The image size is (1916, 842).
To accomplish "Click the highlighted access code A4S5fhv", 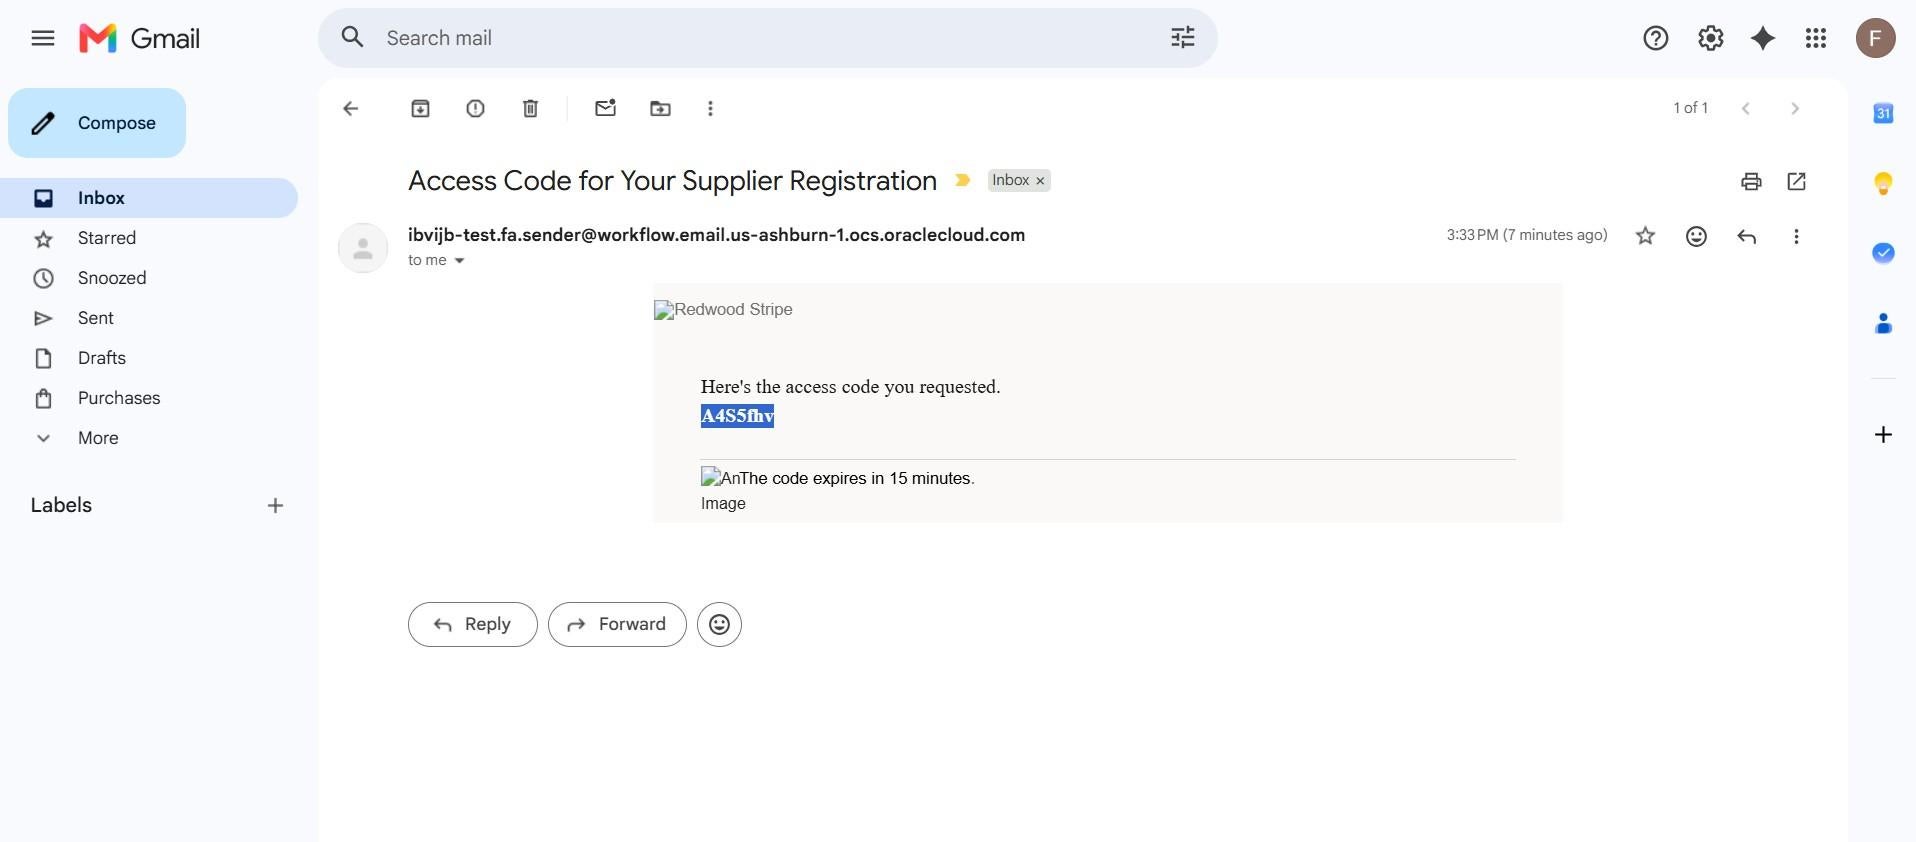I will coord(737,416).
